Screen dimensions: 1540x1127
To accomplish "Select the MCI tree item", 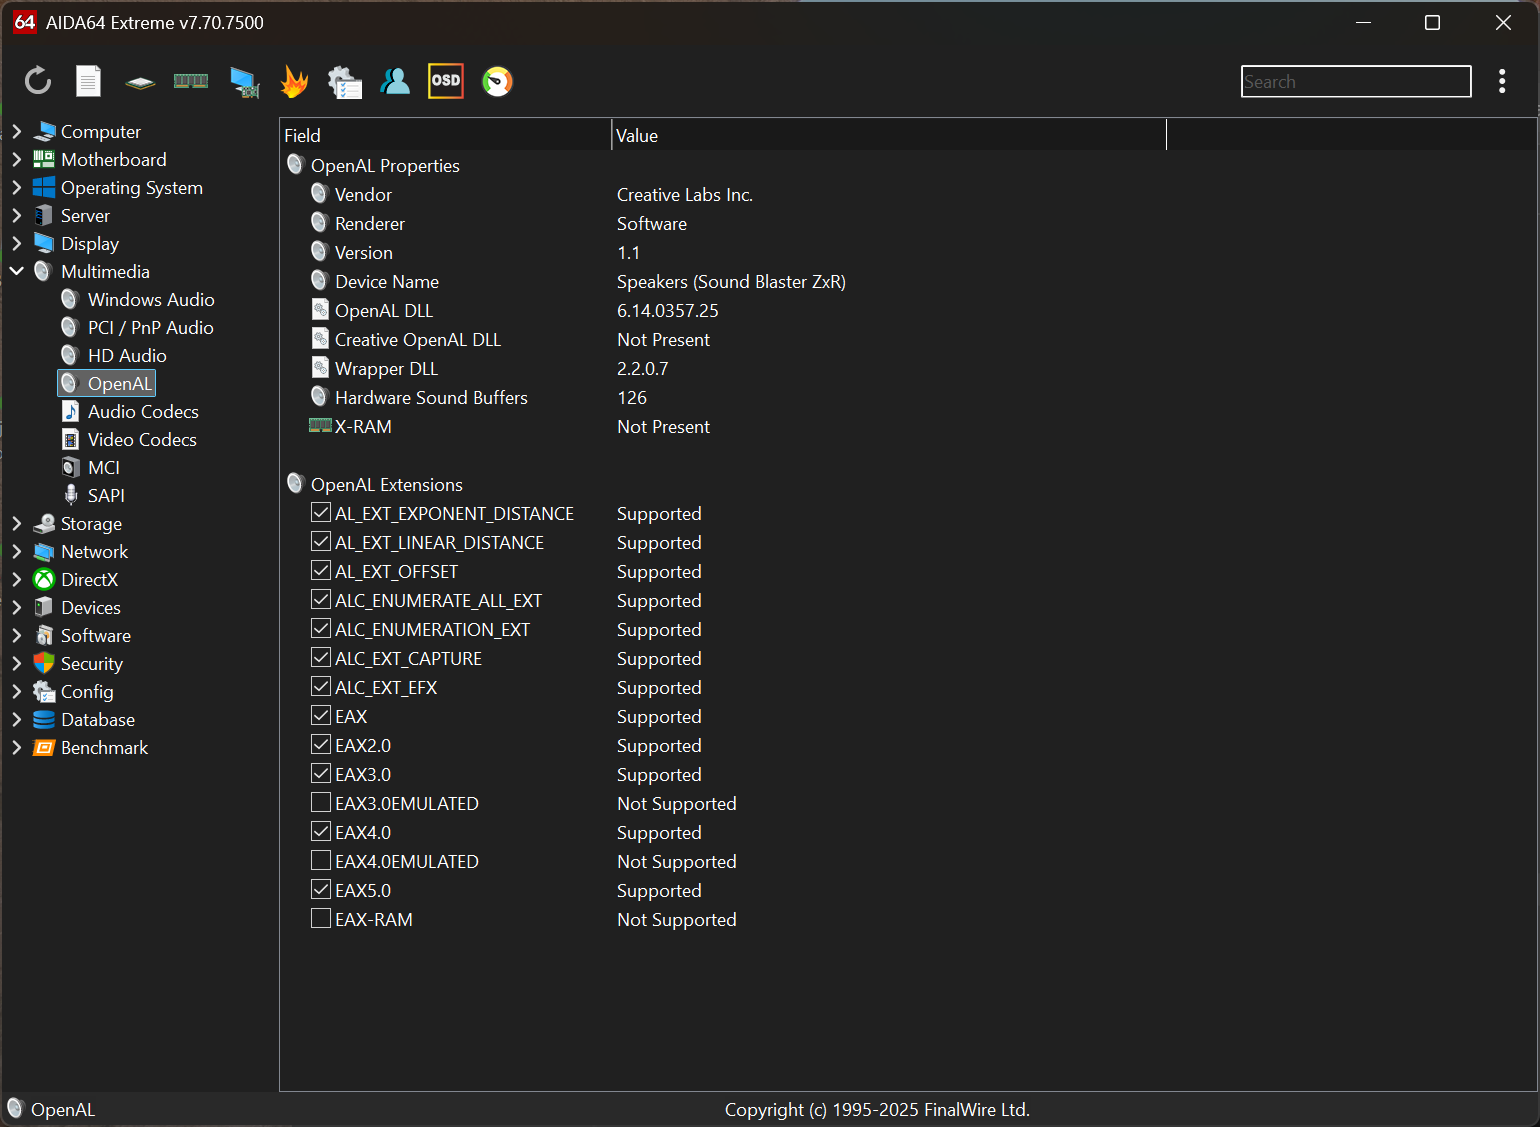I will pos(104,467).
